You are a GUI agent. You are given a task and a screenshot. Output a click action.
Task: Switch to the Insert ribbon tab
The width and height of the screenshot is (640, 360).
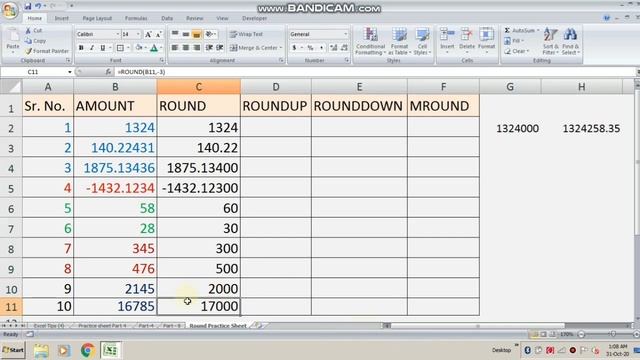coord(62,18)
